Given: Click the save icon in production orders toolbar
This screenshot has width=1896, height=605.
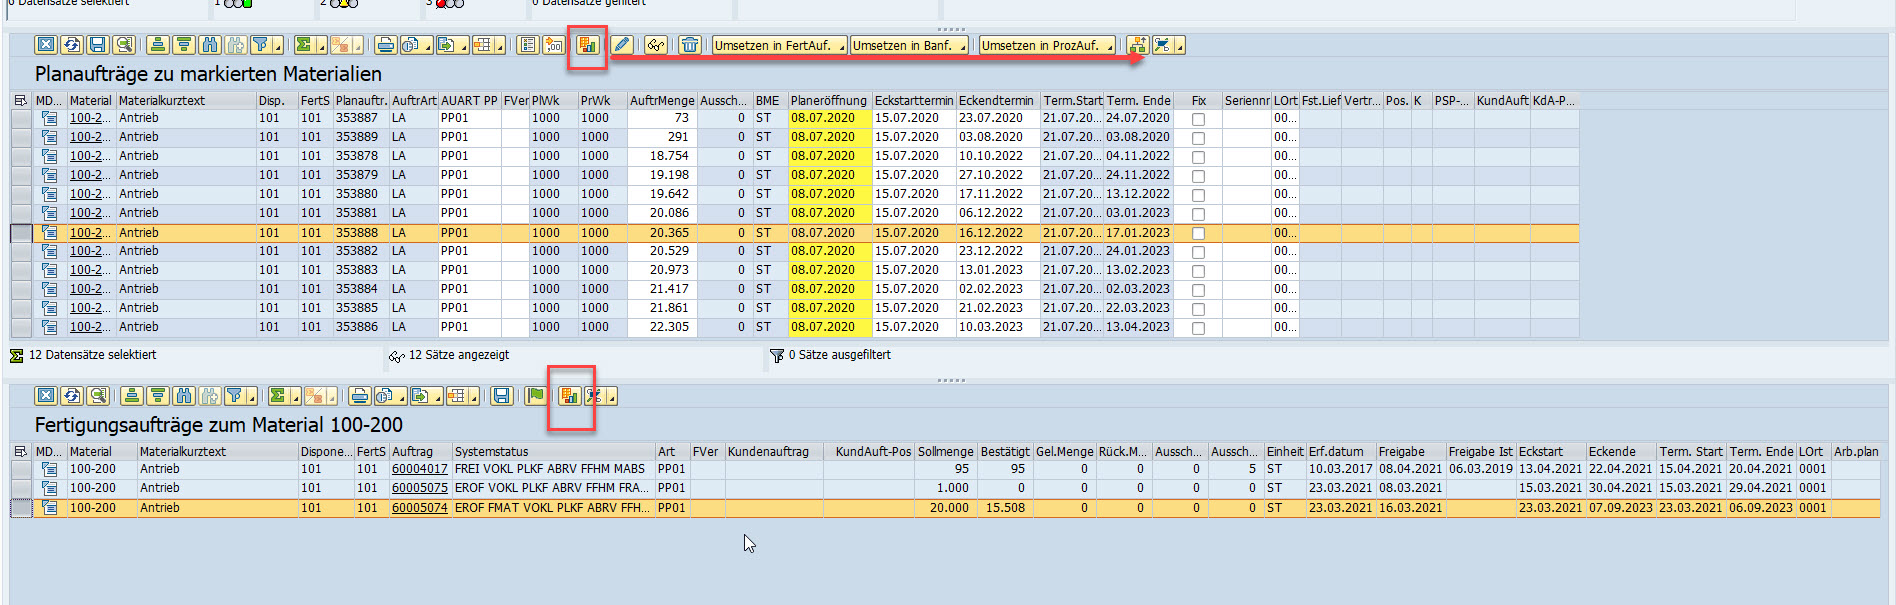Looking at the screenshot, I should point(502,396).
